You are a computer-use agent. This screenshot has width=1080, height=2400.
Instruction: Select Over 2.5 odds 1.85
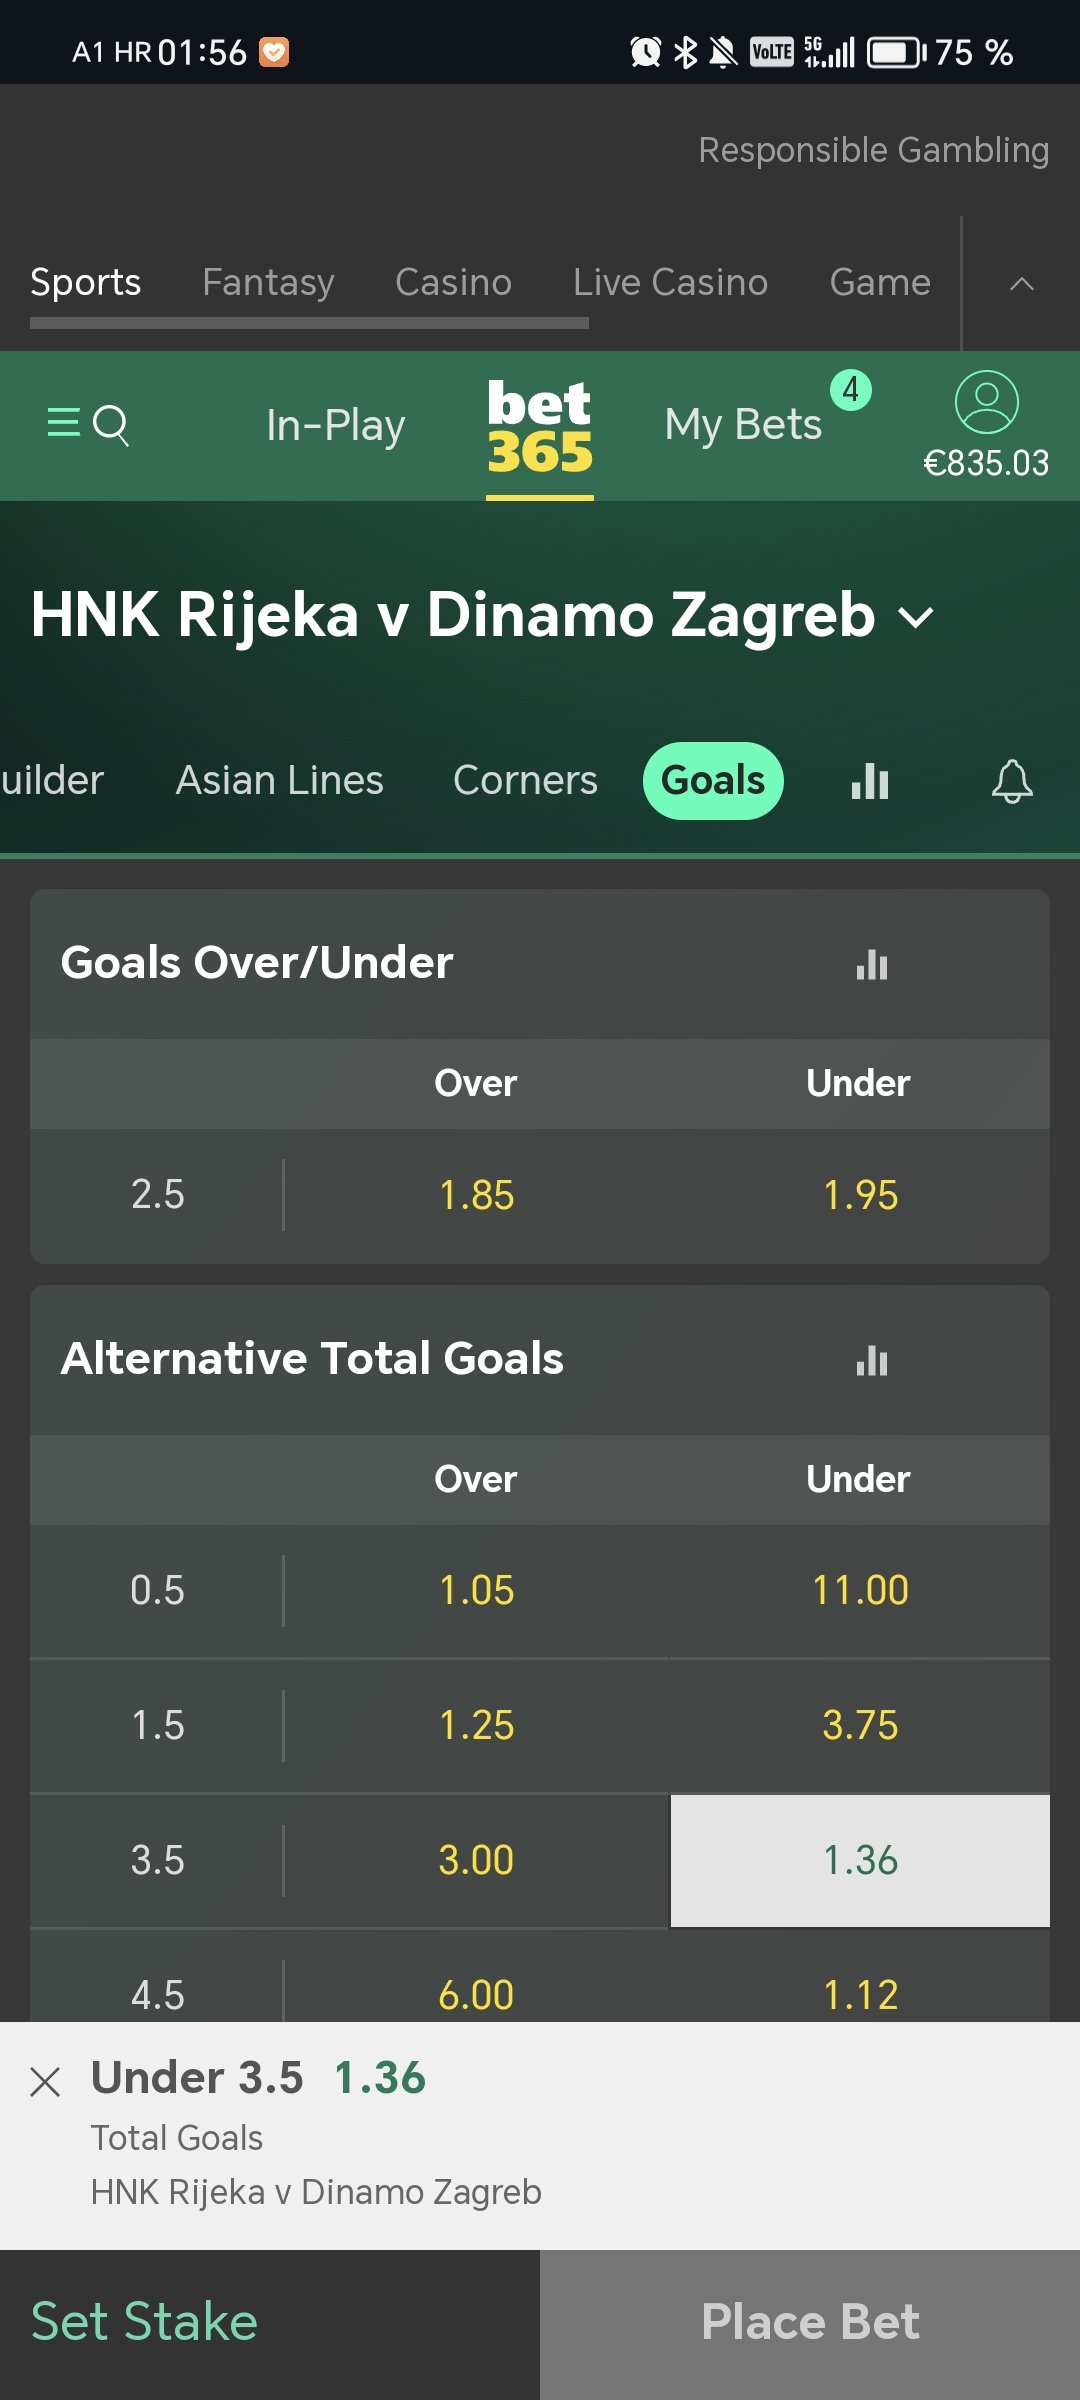[476, 1196]
